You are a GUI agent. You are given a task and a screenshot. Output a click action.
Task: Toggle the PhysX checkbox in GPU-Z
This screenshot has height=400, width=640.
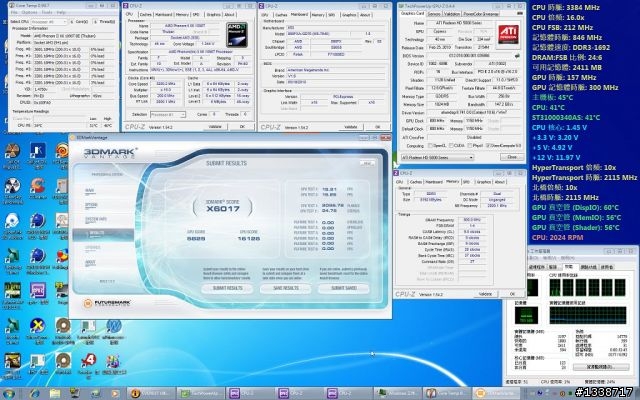point(469,146)
